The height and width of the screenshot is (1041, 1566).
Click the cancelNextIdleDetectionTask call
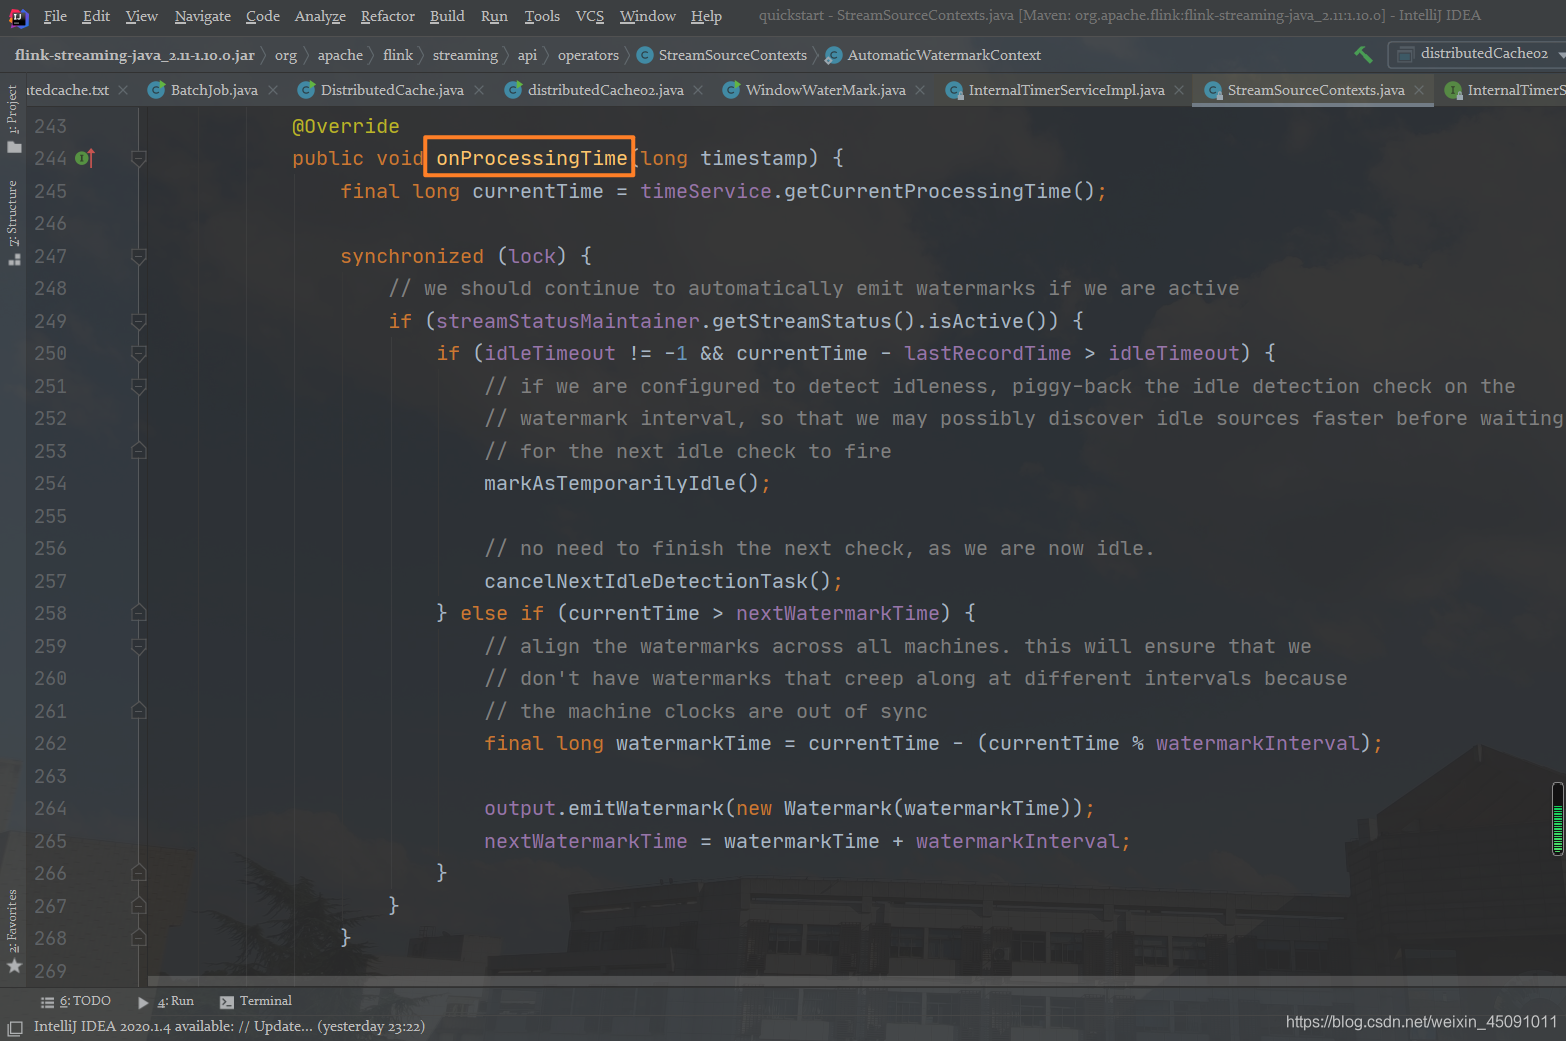pos(646,581)
